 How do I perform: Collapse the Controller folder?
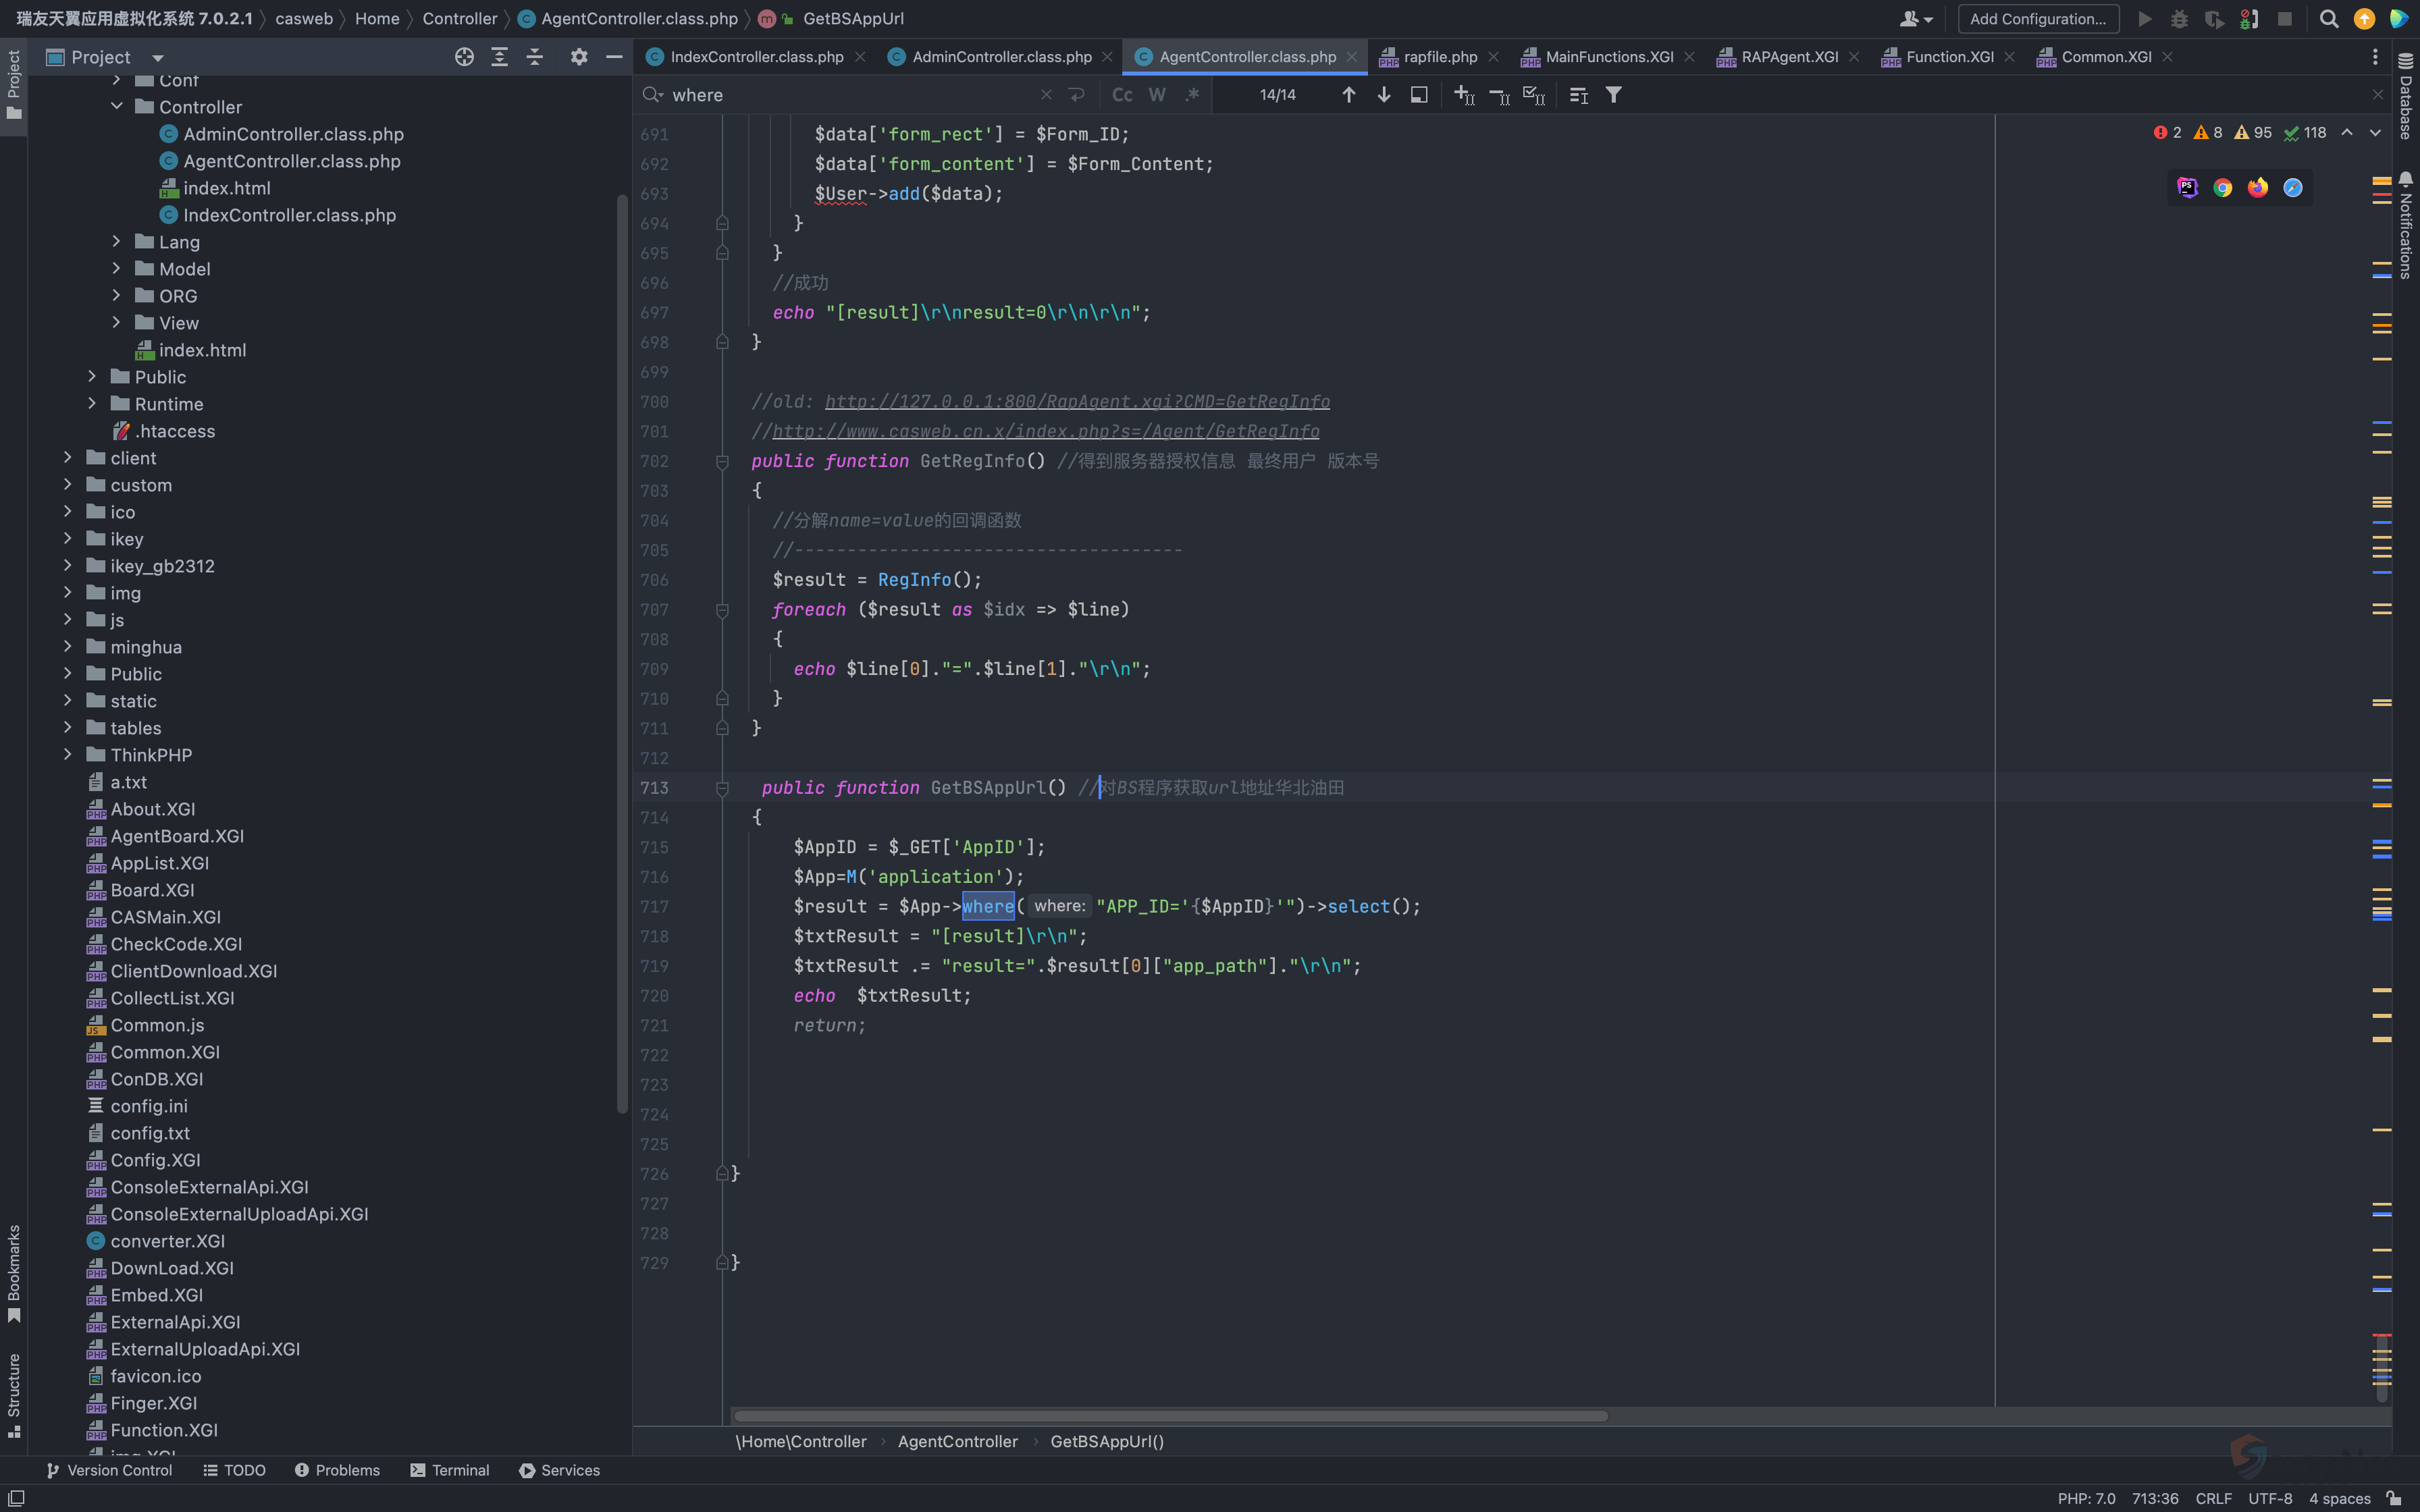click(x=117, y=107)
